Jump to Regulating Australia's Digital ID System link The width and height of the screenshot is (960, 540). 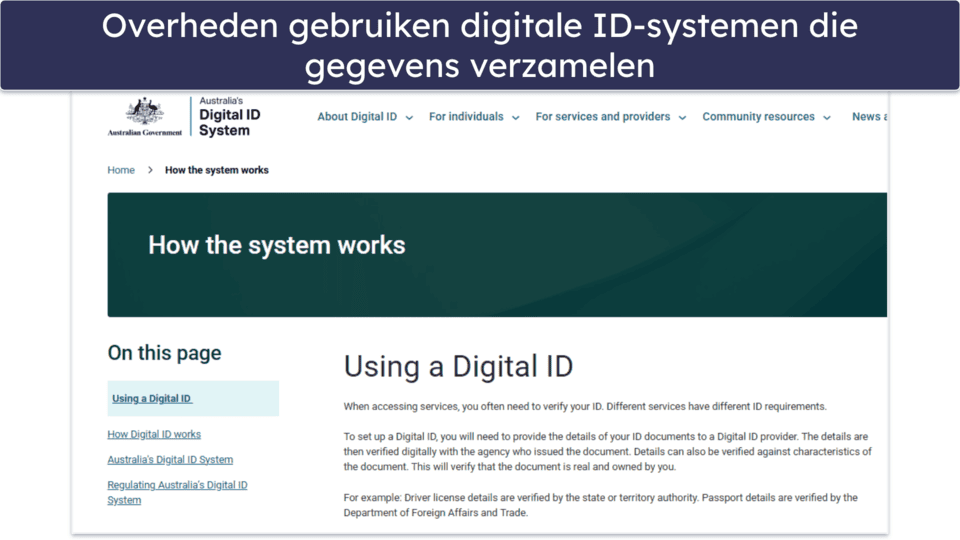pyautogui.click(x=178, y=492)
